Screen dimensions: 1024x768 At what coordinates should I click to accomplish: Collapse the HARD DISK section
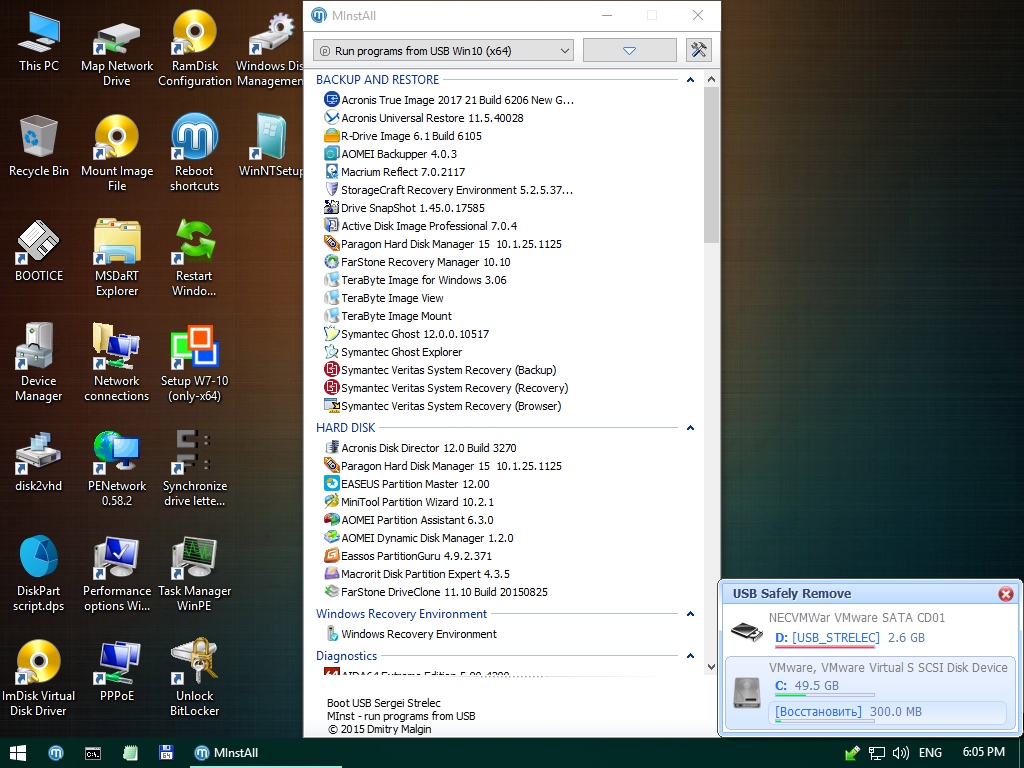[x=690, y=428]
